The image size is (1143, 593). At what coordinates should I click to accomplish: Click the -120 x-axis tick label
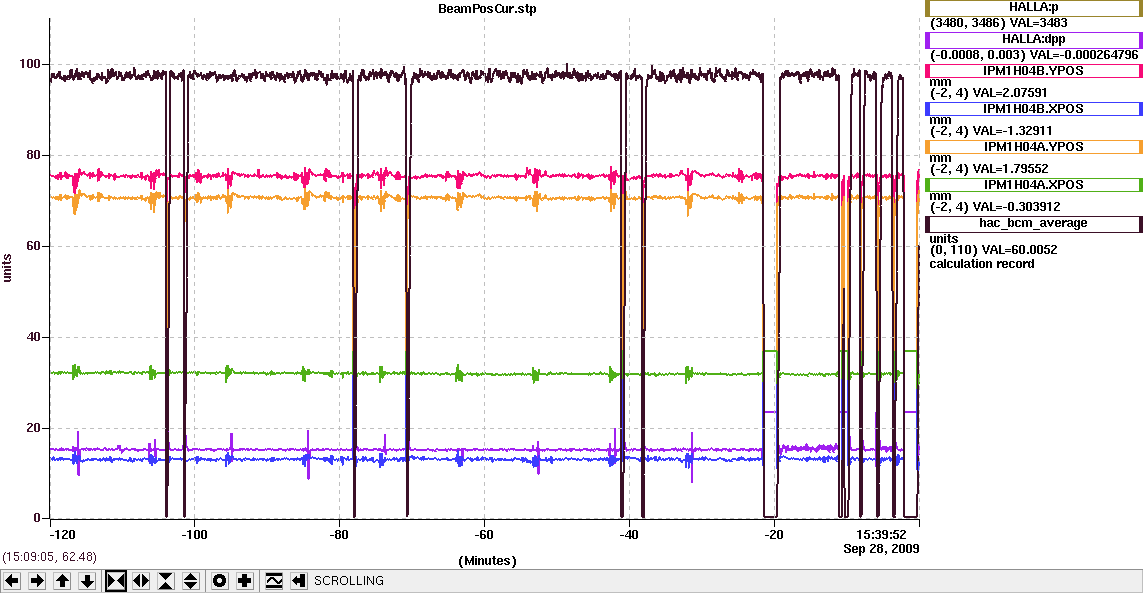click(62, 535)
